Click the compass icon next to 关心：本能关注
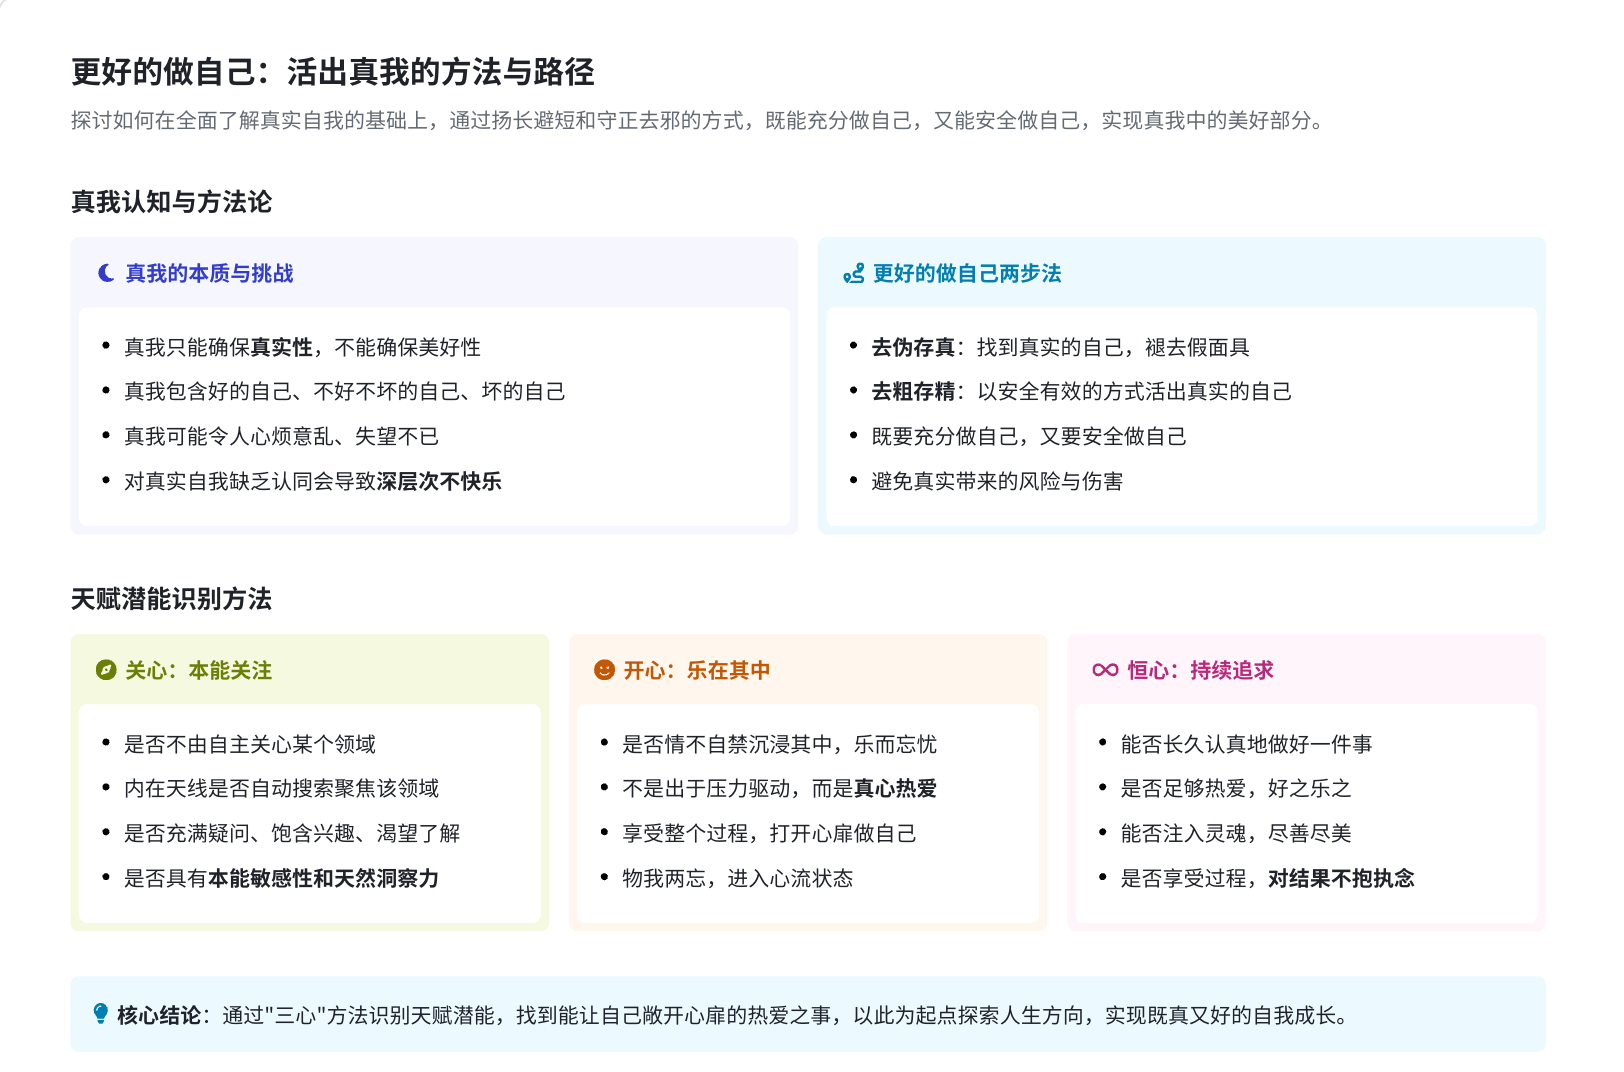Screen dimensions: 1624x1072 (x=105, y=670)
